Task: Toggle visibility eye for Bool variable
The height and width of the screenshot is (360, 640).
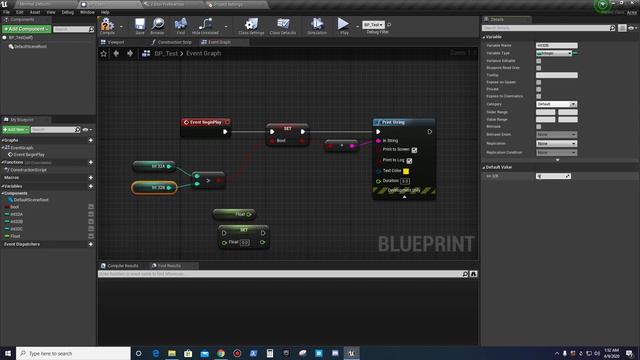Action: pos(91,207)
